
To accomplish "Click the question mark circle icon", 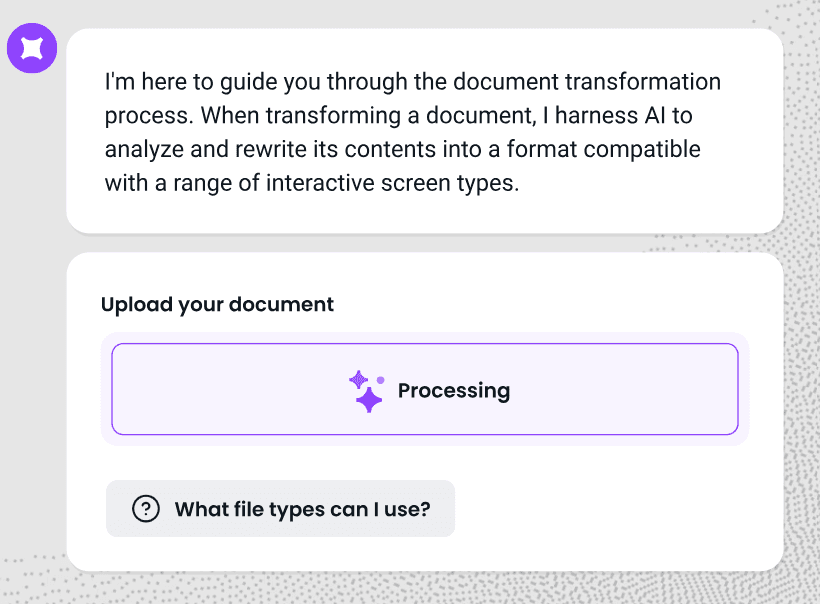I will [x=146, y=509].
